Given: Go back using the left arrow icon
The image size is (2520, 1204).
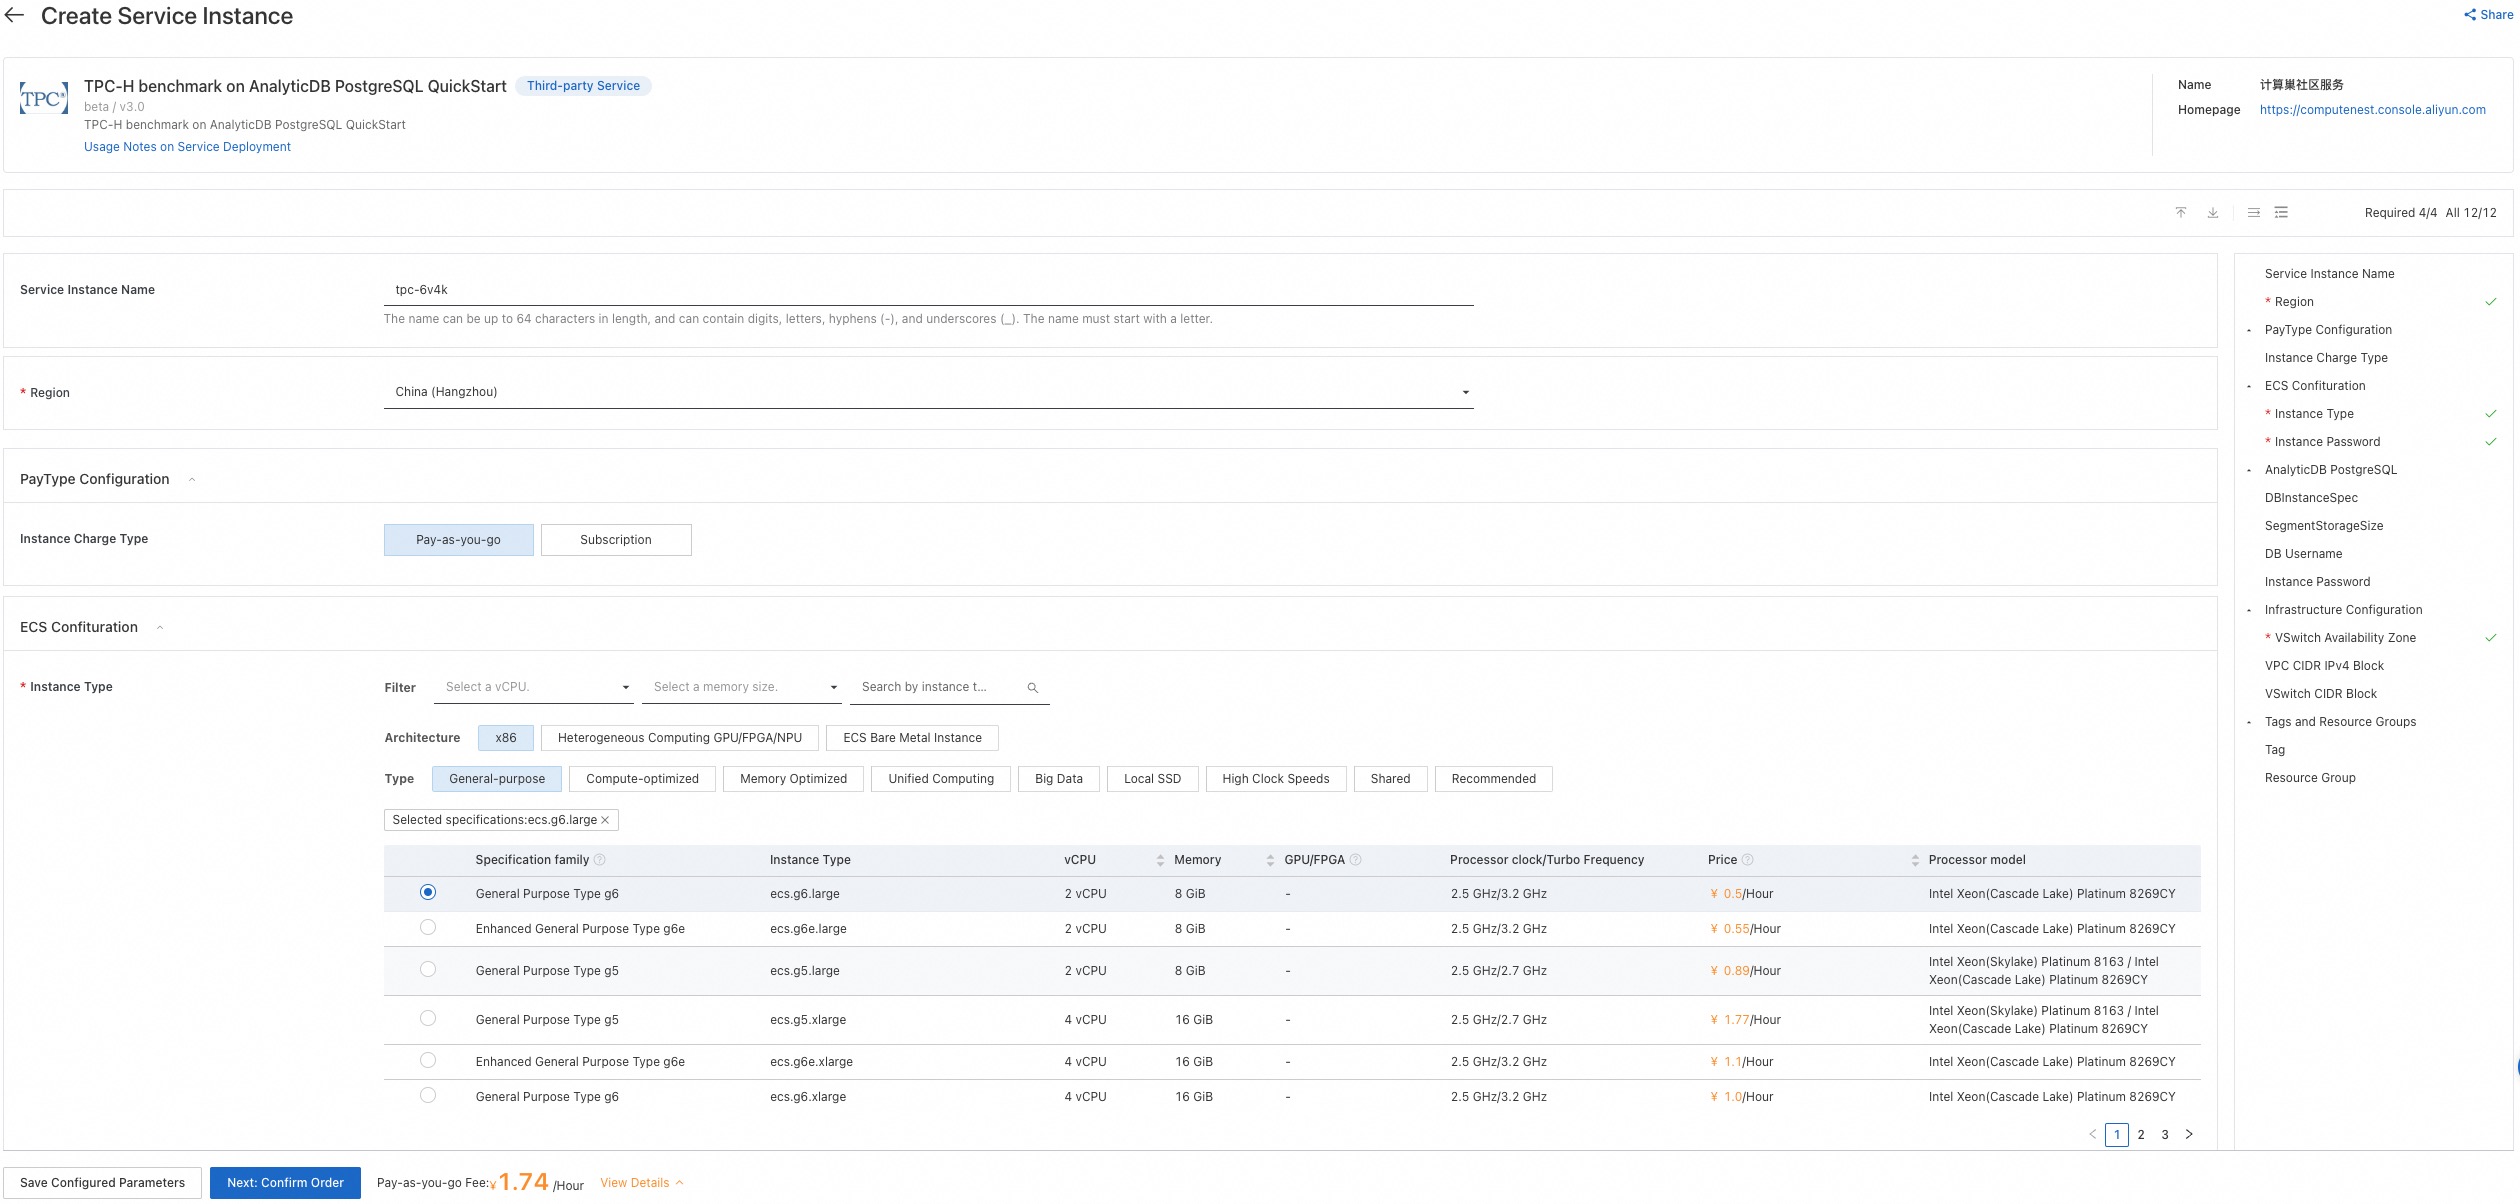Looking at the screenshot, I should click(x=14, y=15).
